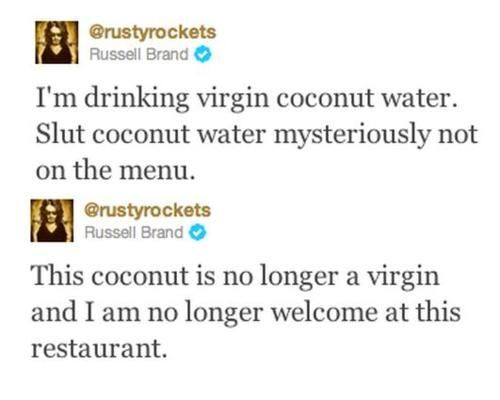Open the avatar on the first tweet
500x400 pixels.
click(57, 42)
